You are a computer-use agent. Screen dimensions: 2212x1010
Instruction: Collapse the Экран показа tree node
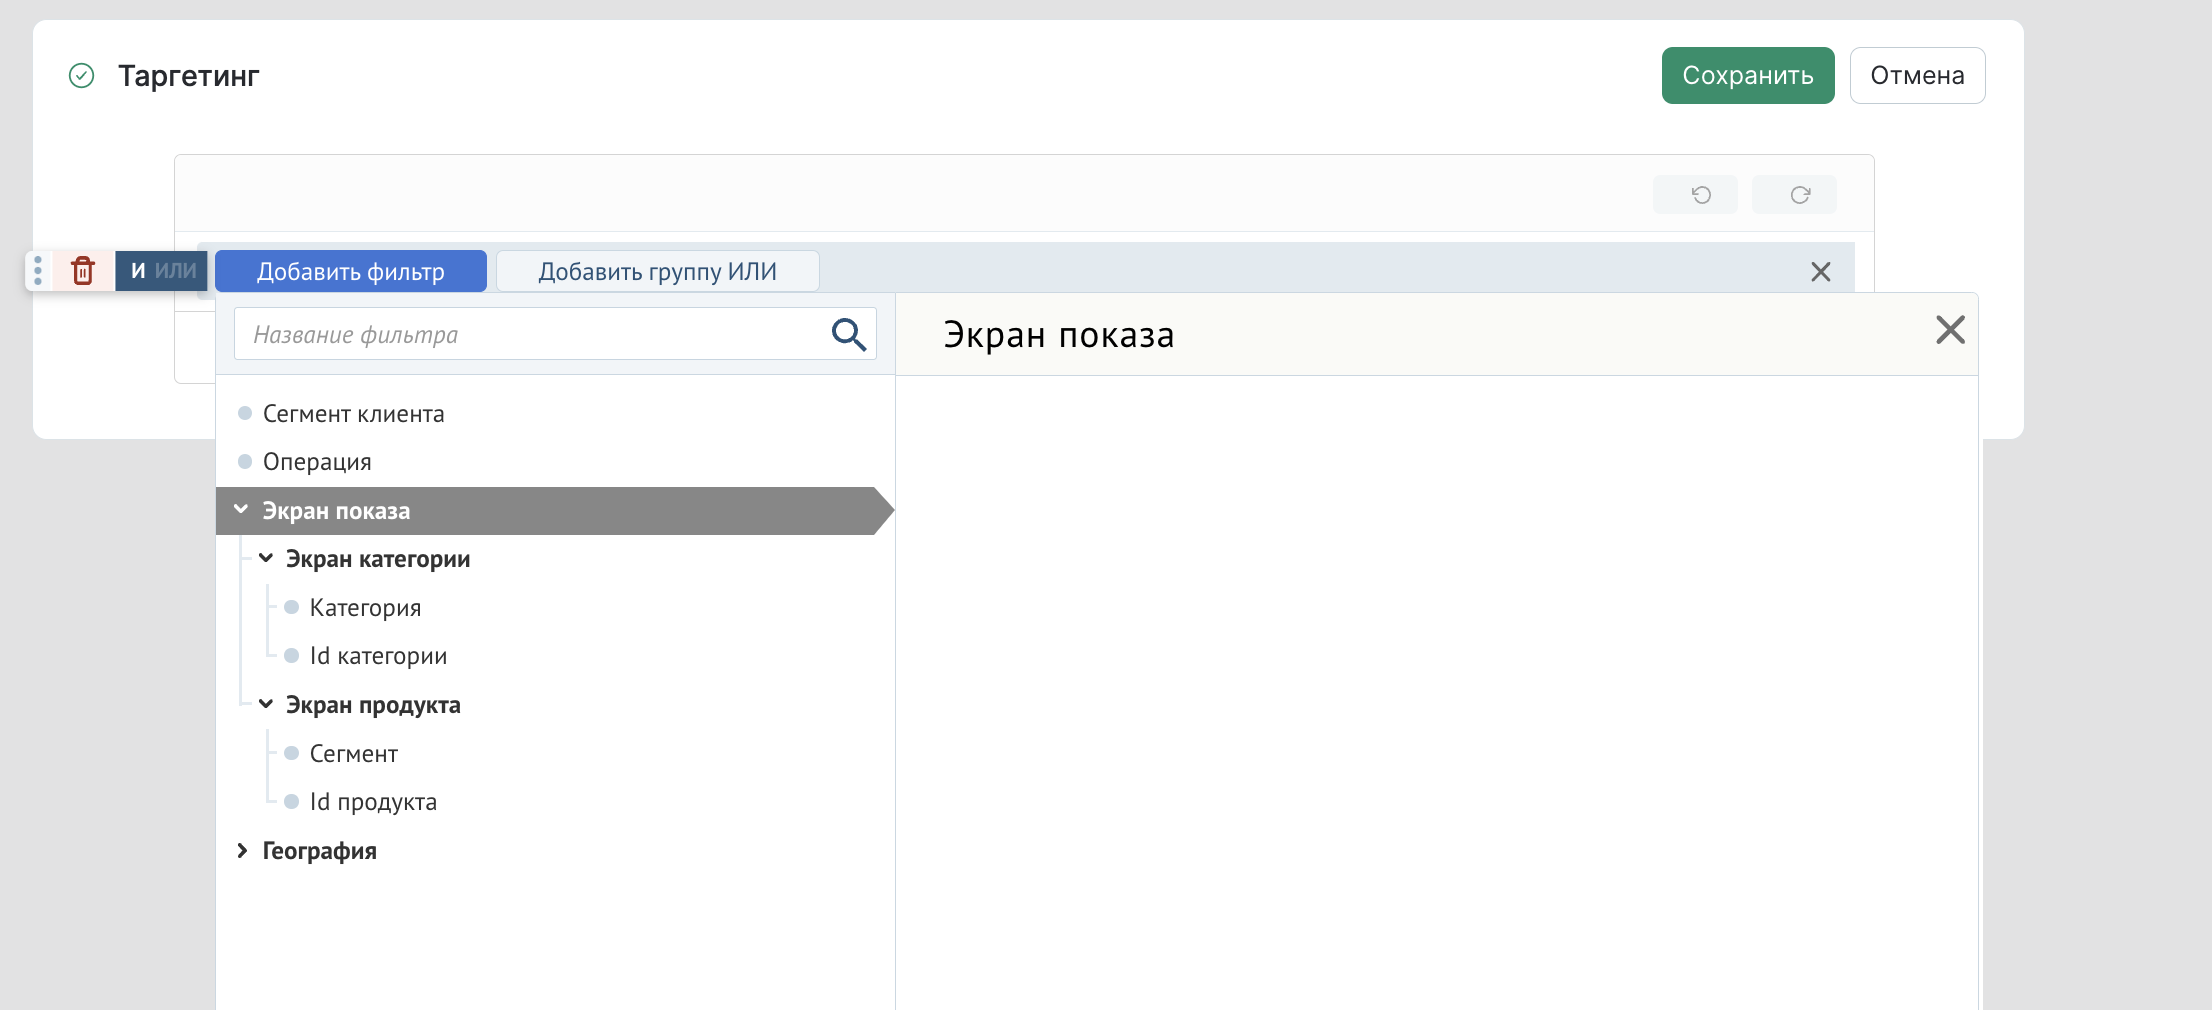[x=241, y=510]
